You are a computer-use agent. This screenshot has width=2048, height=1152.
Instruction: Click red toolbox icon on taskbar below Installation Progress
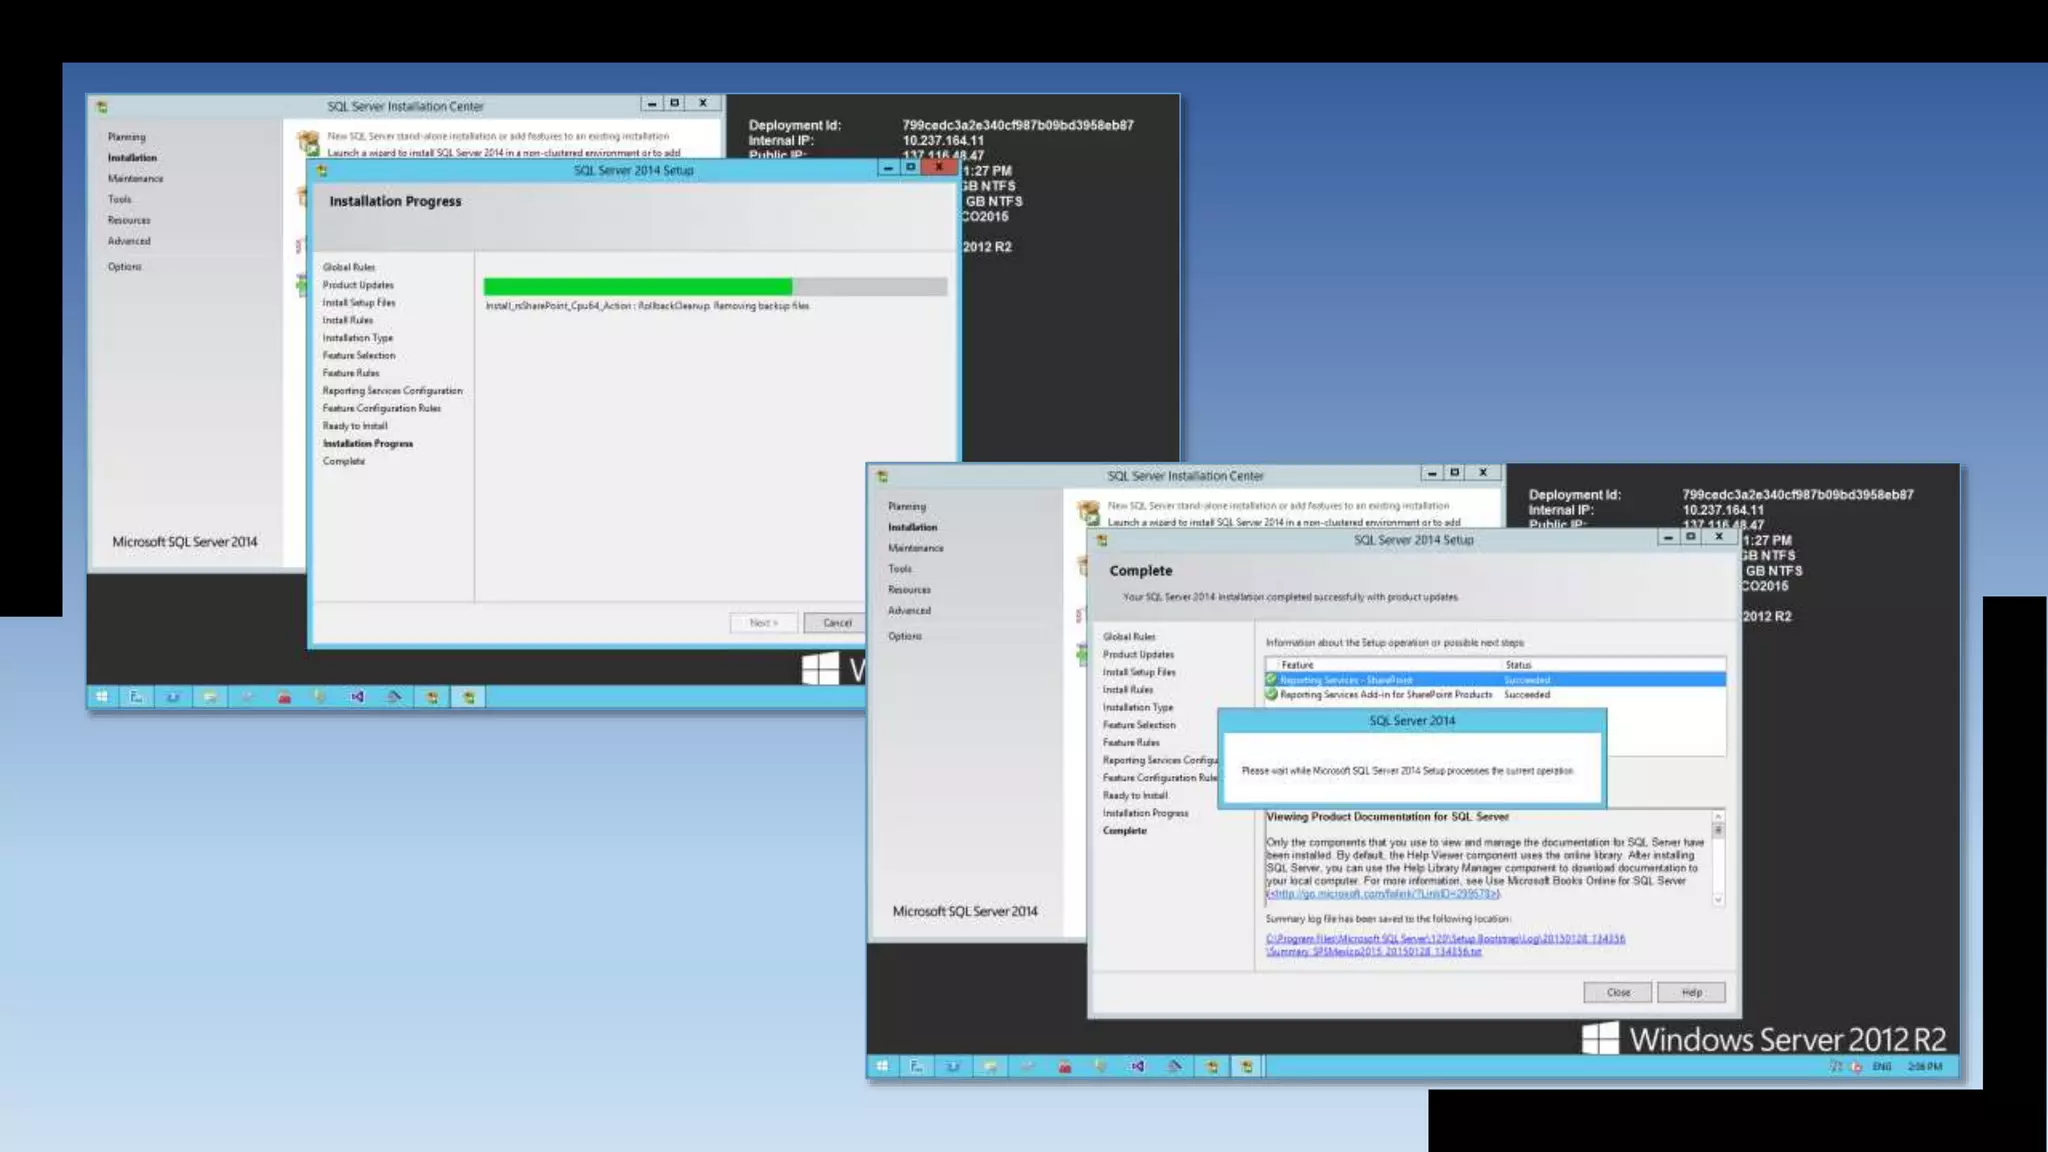(284, 697)
